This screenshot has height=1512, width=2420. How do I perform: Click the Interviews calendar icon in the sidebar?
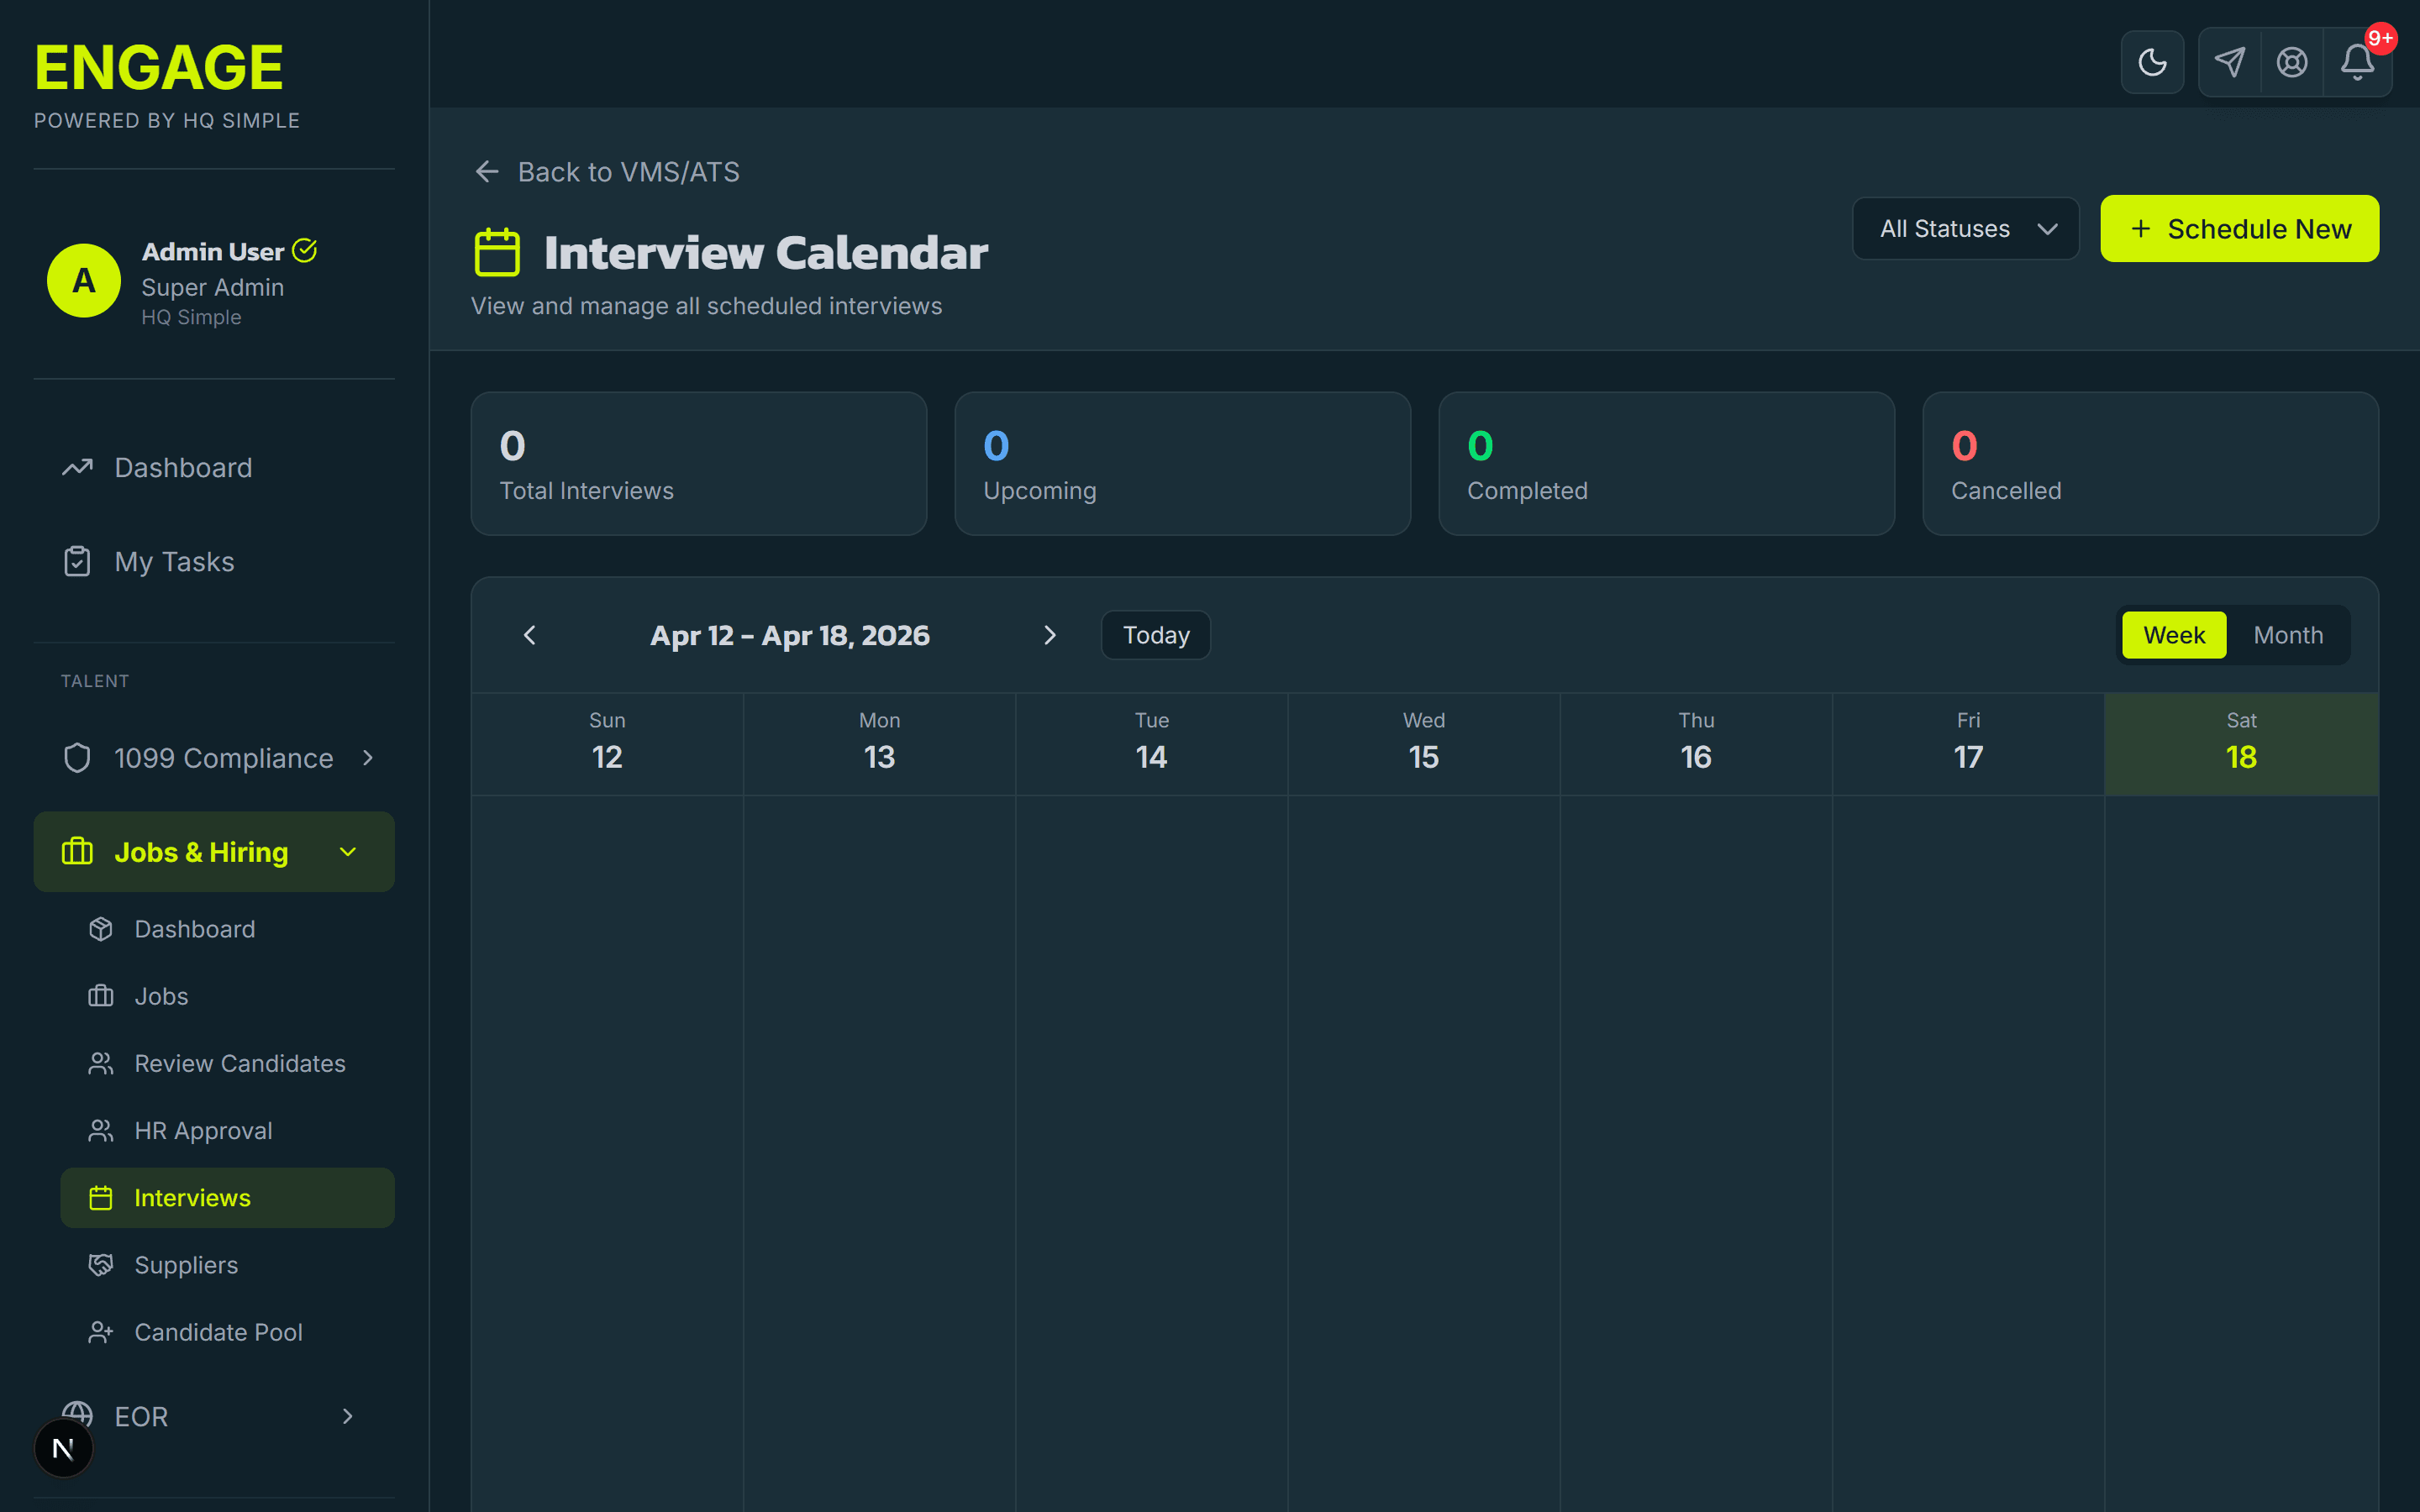point(101,1198)
